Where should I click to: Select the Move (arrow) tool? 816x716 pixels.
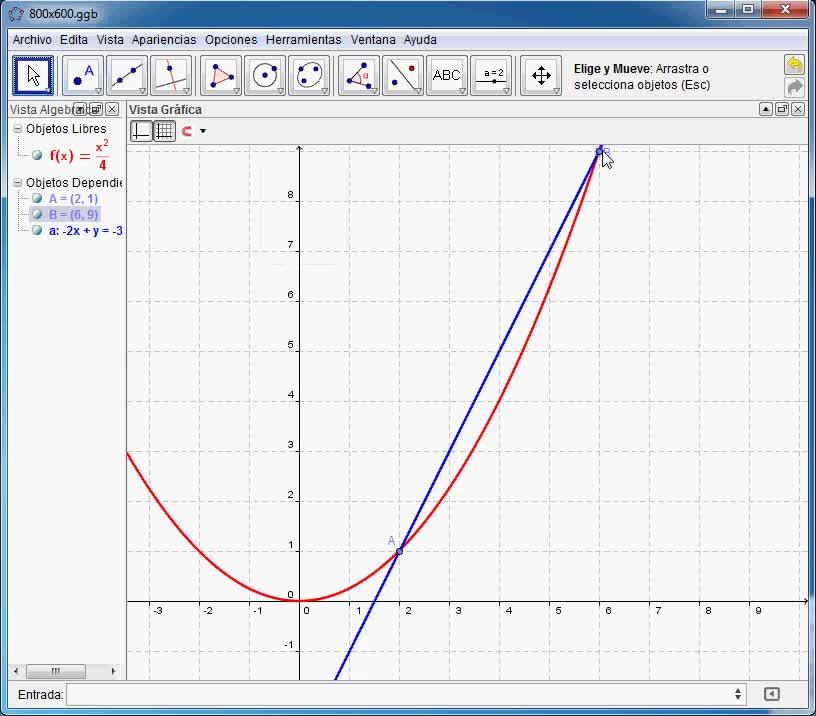pos(34,75)
